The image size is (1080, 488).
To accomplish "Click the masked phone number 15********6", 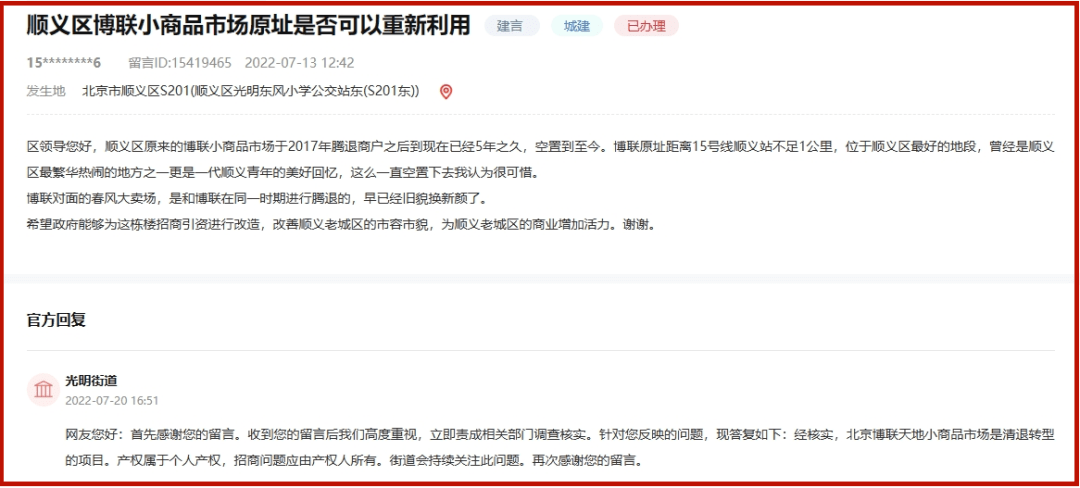I will (x=63, y=63).
